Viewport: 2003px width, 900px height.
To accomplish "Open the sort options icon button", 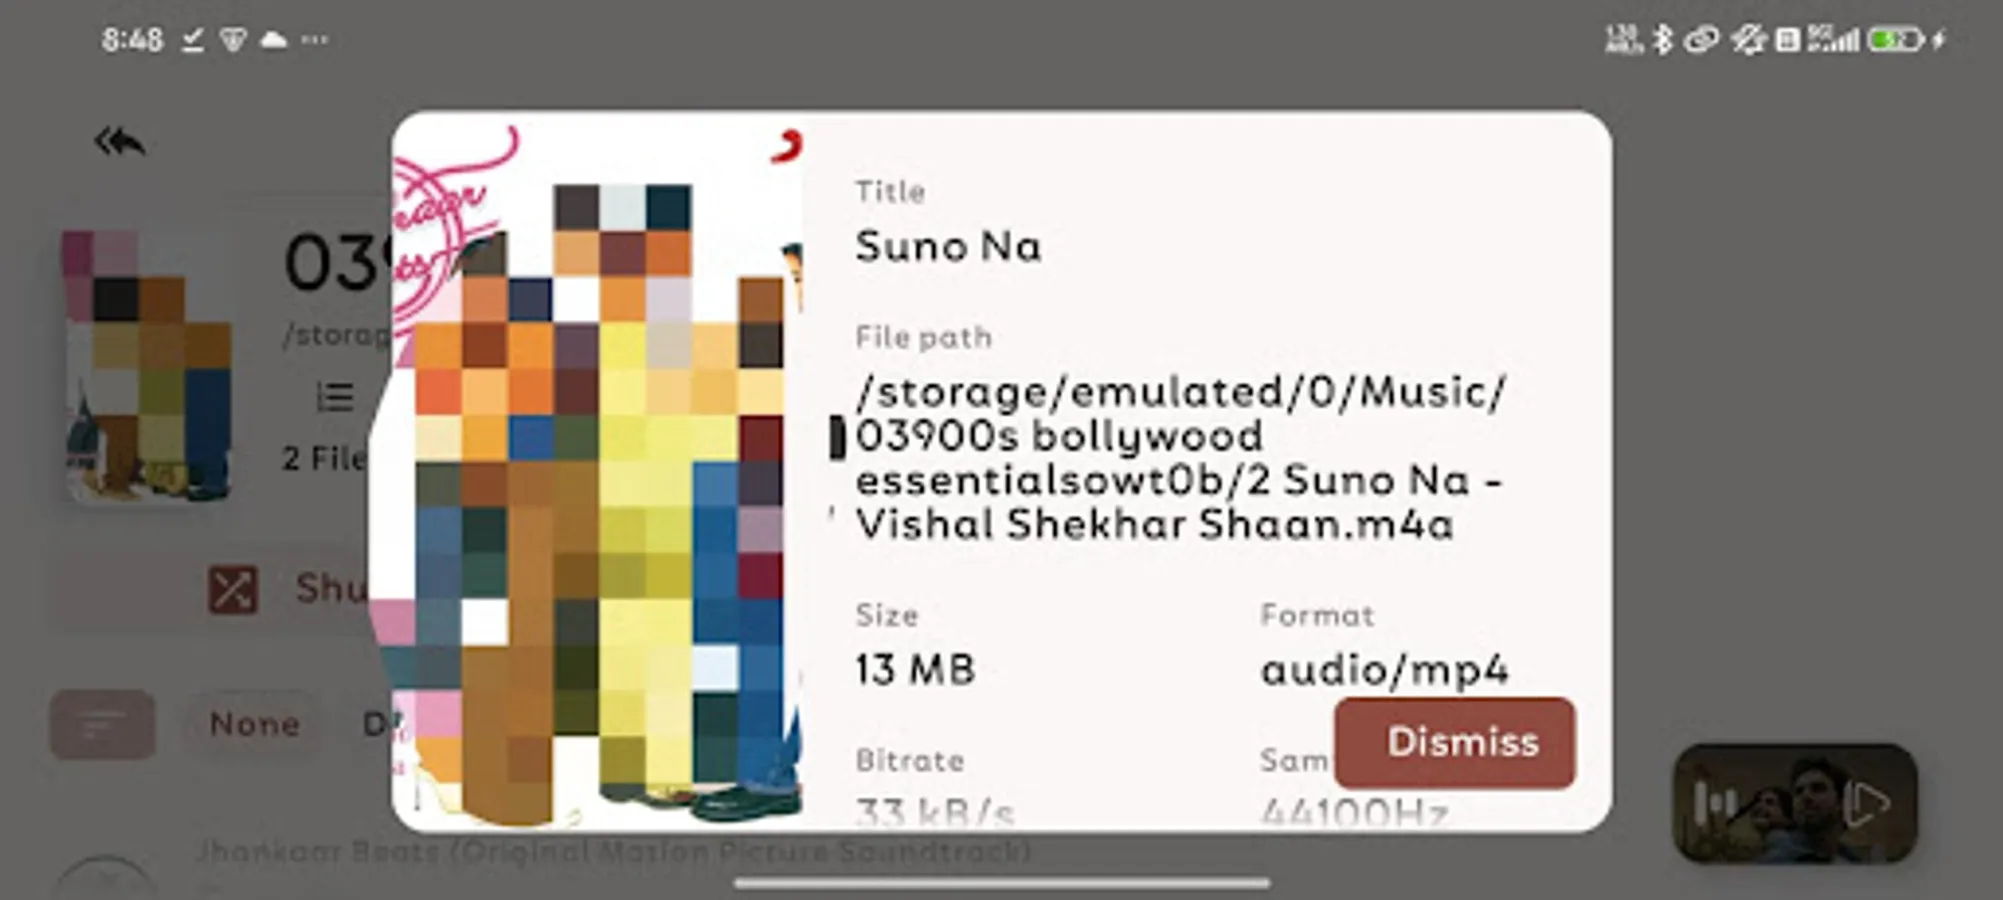I will click(x=103, y=724).
